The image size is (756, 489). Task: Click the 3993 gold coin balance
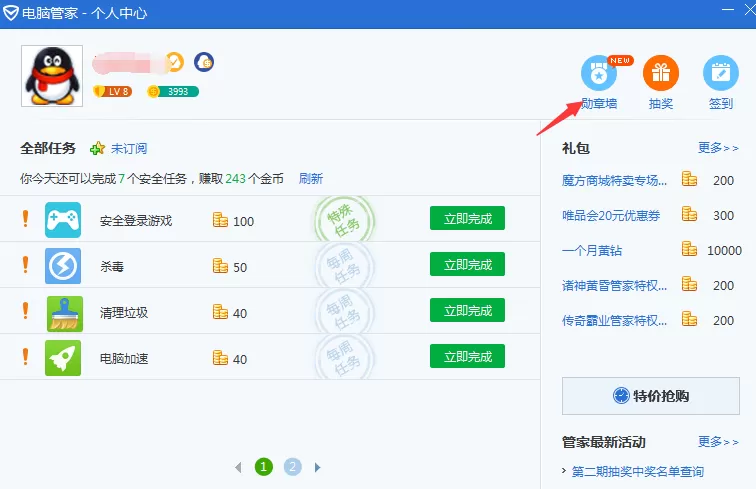(173, 91)
